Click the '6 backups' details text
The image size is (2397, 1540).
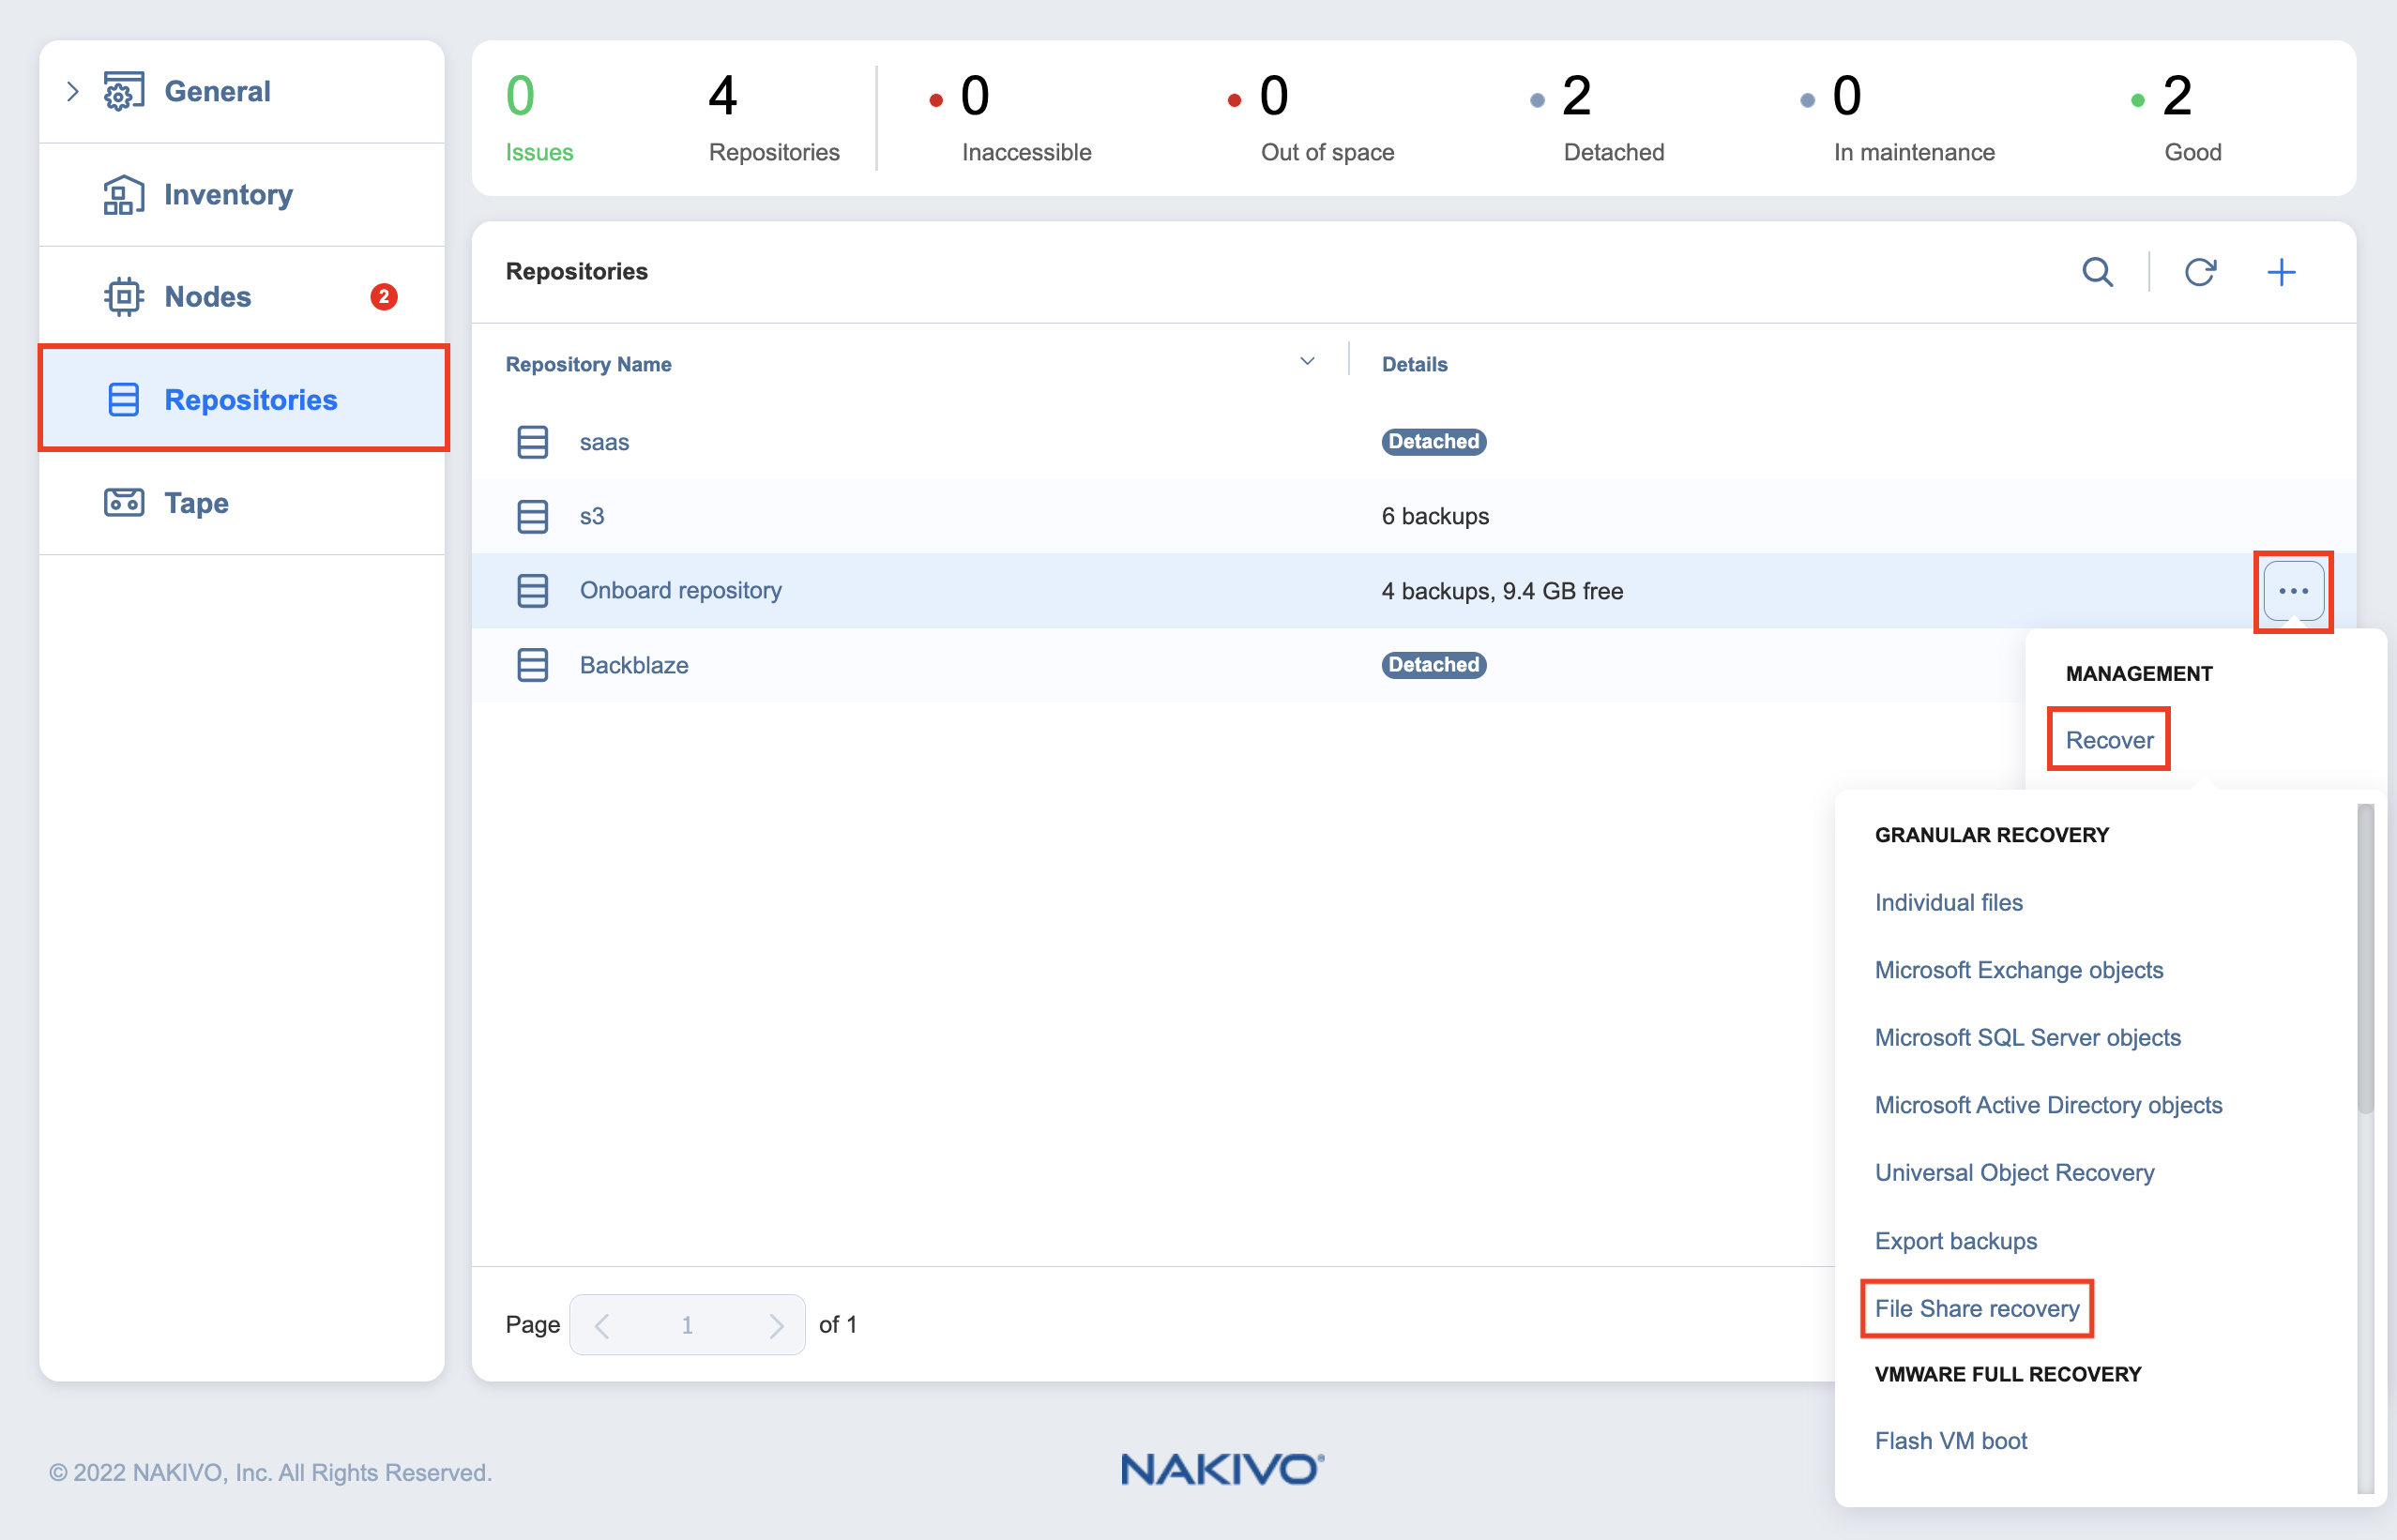click(1435, 517)
